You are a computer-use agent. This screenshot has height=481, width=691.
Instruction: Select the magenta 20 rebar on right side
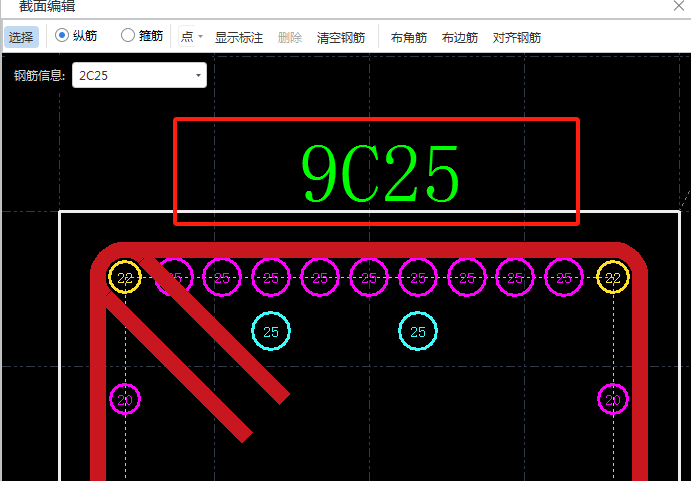(613, 399)
